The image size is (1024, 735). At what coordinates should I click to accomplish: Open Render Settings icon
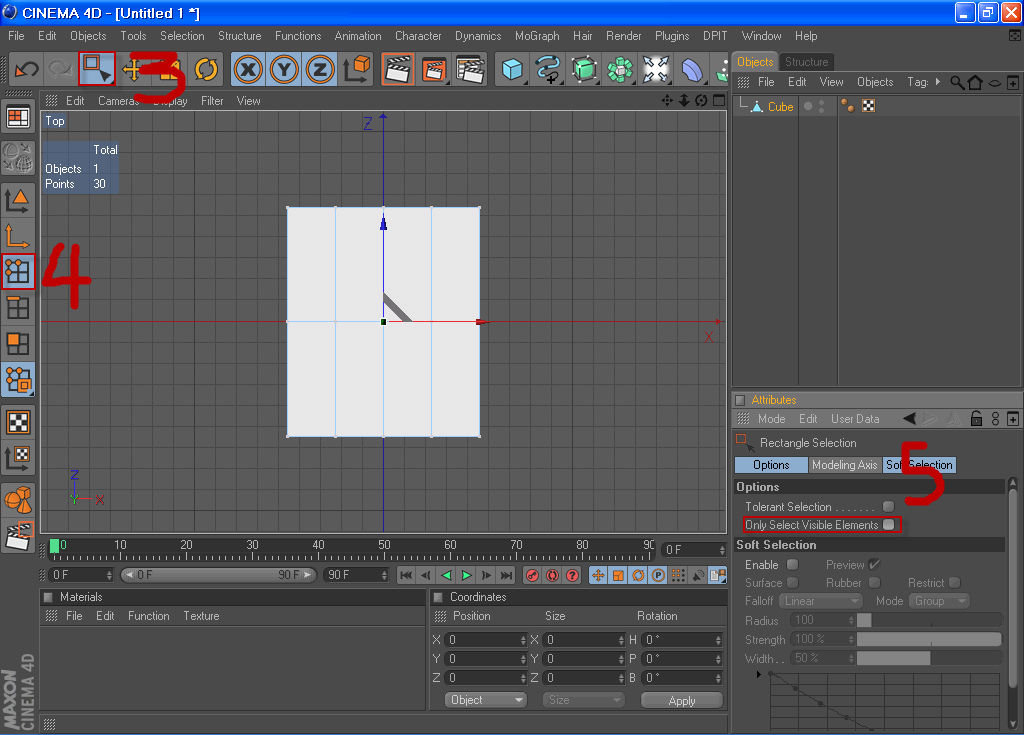coord(470,69)
